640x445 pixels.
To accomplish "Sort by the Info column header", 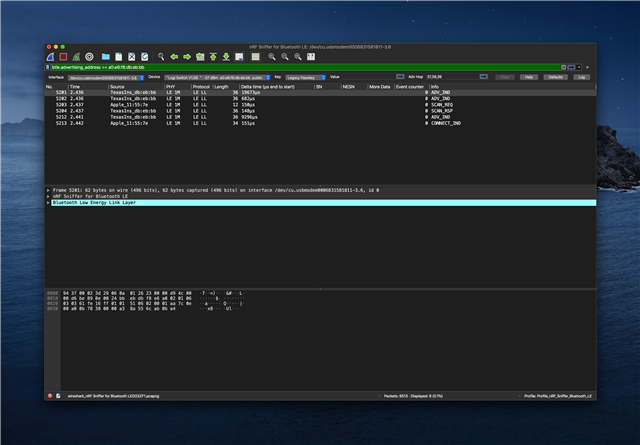I will (x=512, y=87).
